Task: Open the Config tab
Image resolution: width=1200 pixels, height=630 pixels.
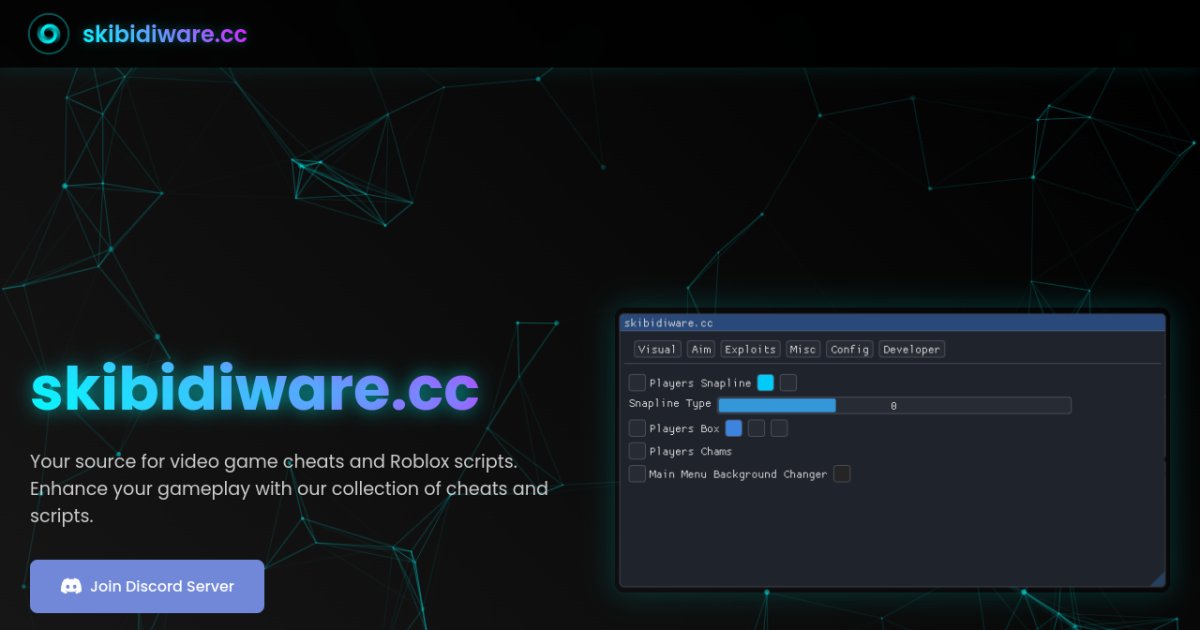Action: click(x=849, y=349)
